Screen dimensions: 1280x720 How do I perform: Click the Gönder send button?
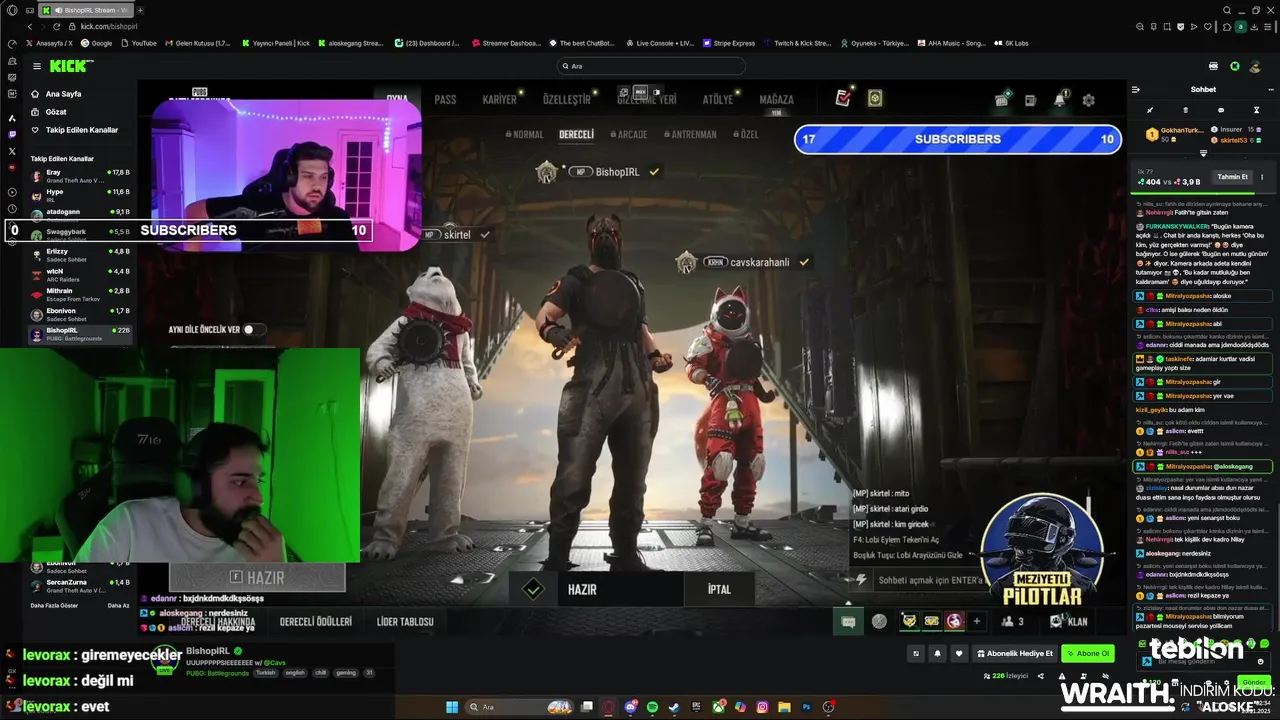(1254, 682)
